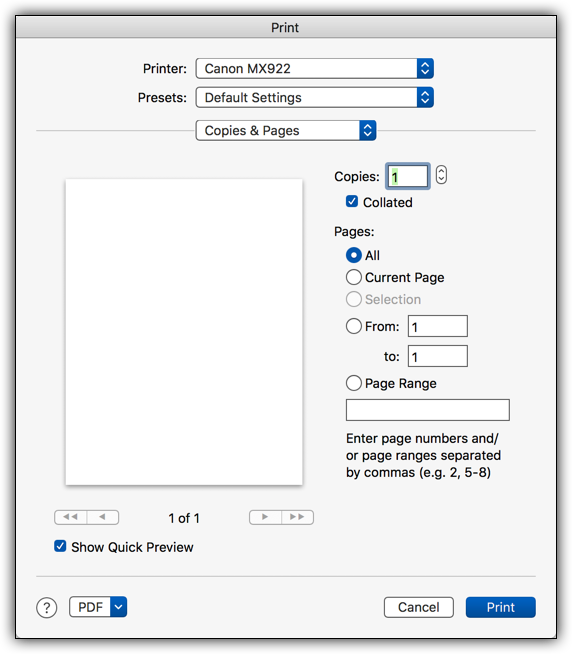Go to next page in preview
Image resolution: width=572 pixels, height=654 pixels.
click(265, 517)
